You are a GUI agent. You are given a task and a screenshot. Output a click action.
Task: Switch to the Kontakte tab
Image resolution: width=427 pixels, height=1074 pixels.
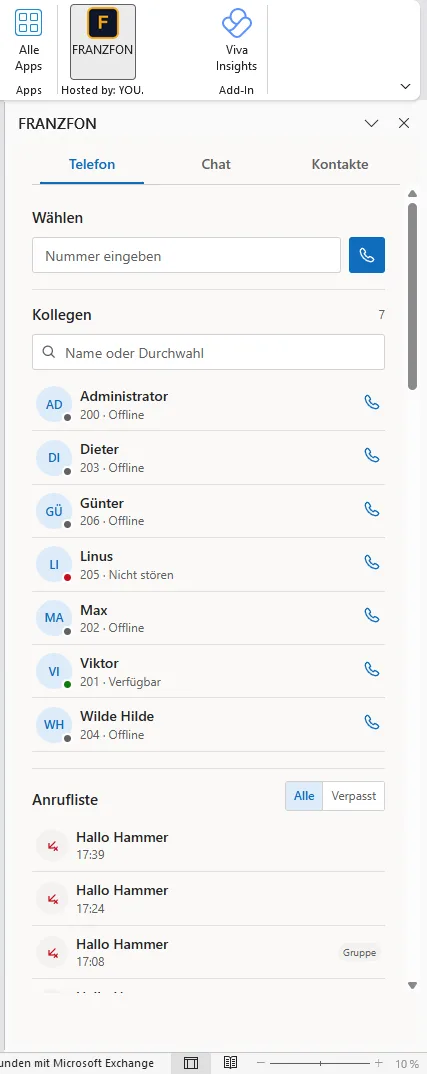click(340, 164)
